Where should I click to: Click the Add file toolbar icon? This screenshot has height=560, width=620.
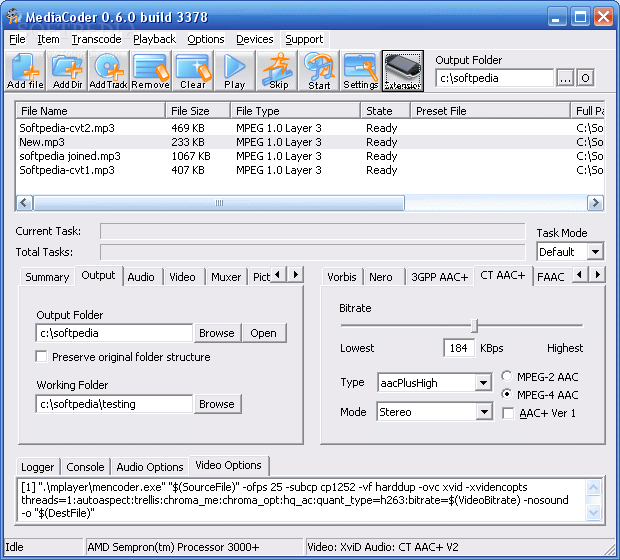(25, 71)
